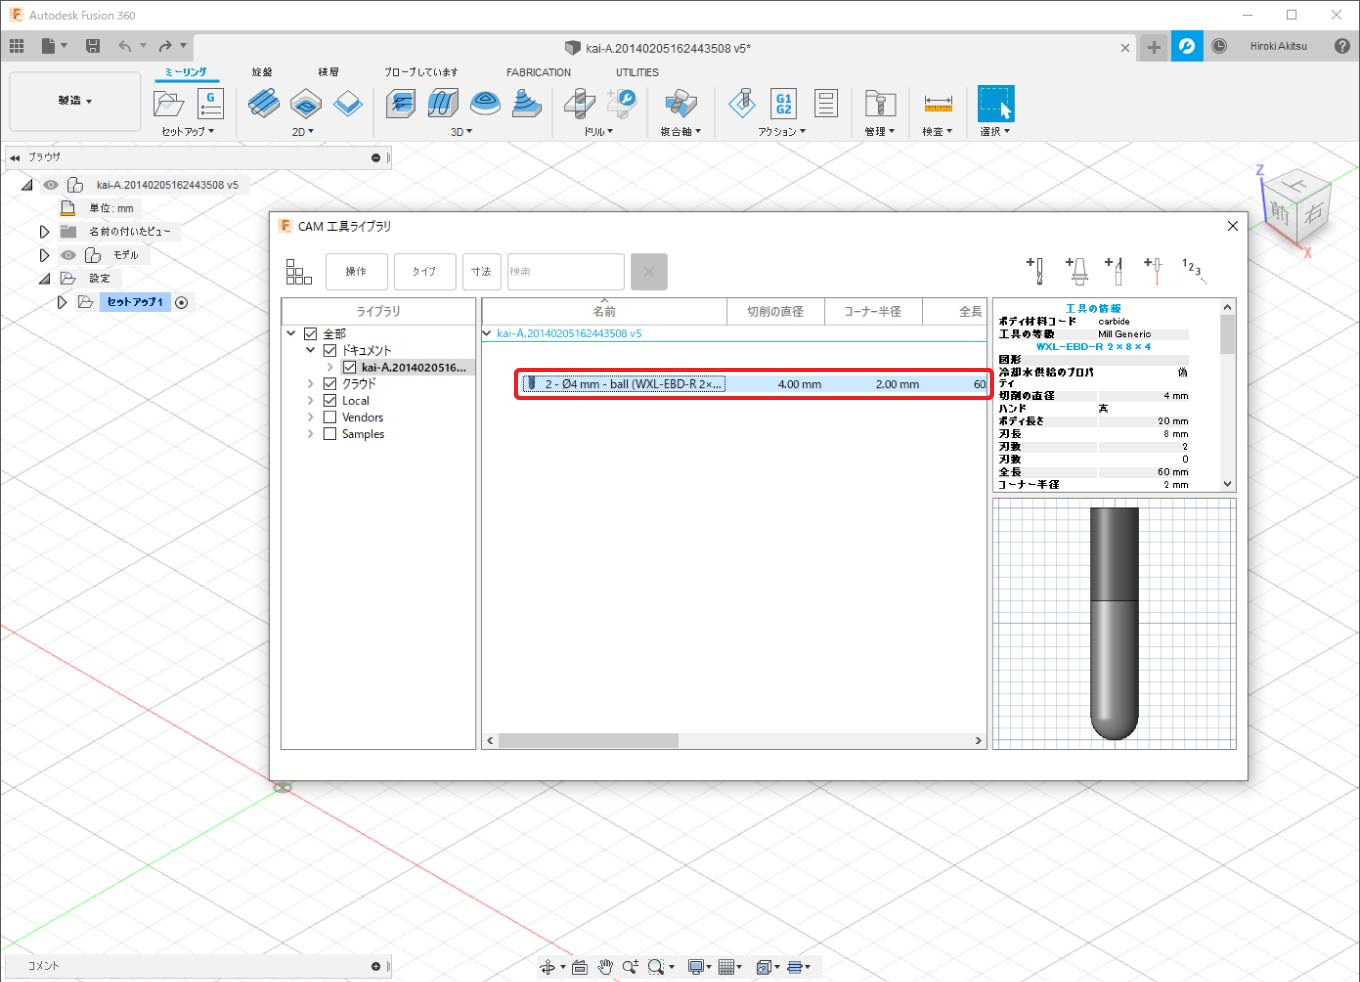Click the renumber tools icon

coord(1192,270)
